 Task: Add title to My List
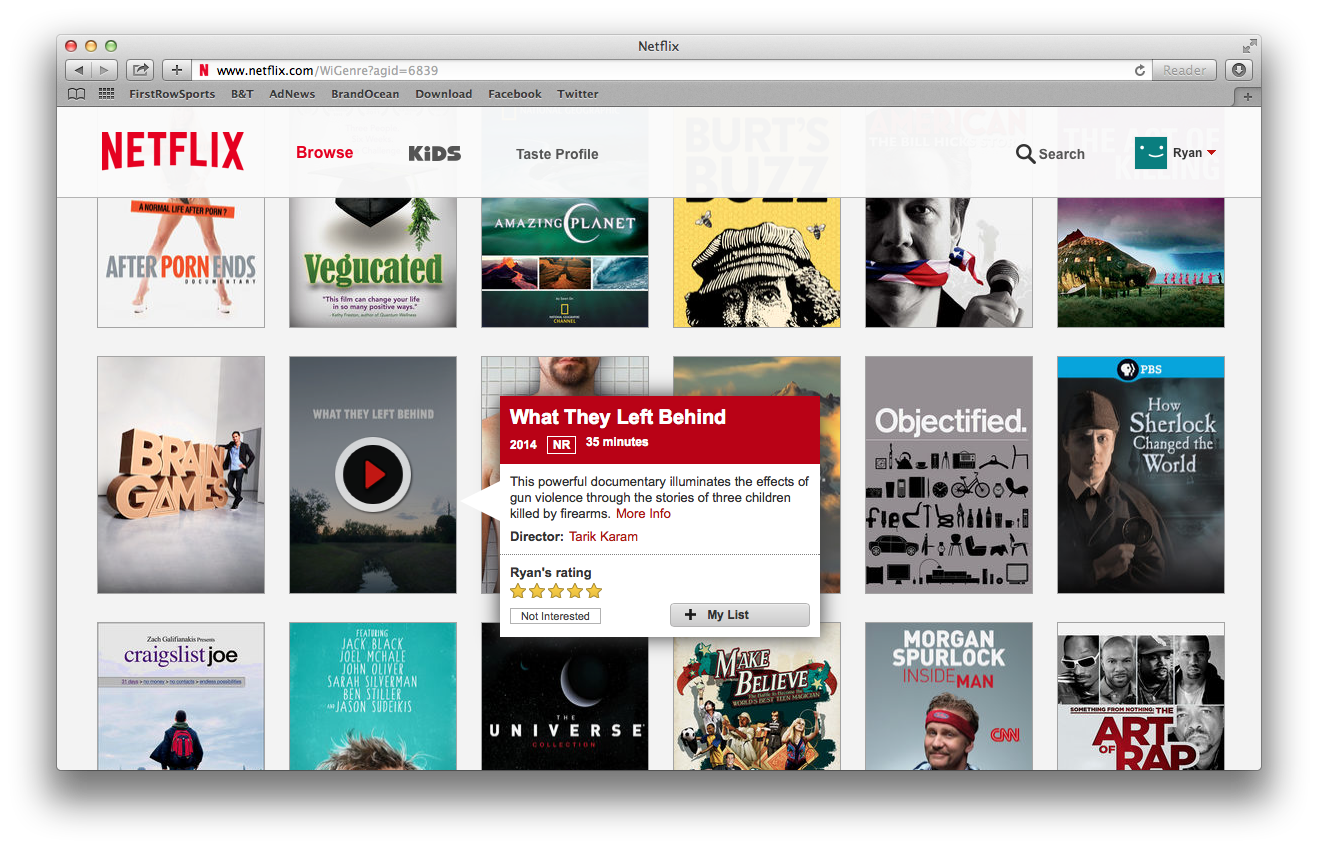(x=740, y=615)
